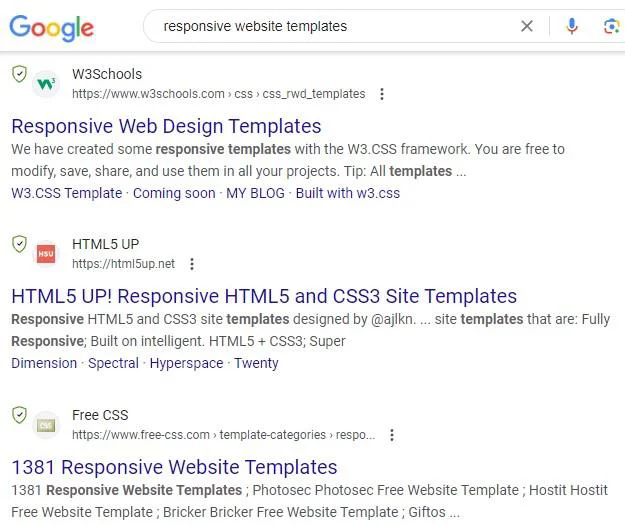The image size is (625, 525).
Task: Click the W3Schools favicon
Action: [46, 84]
